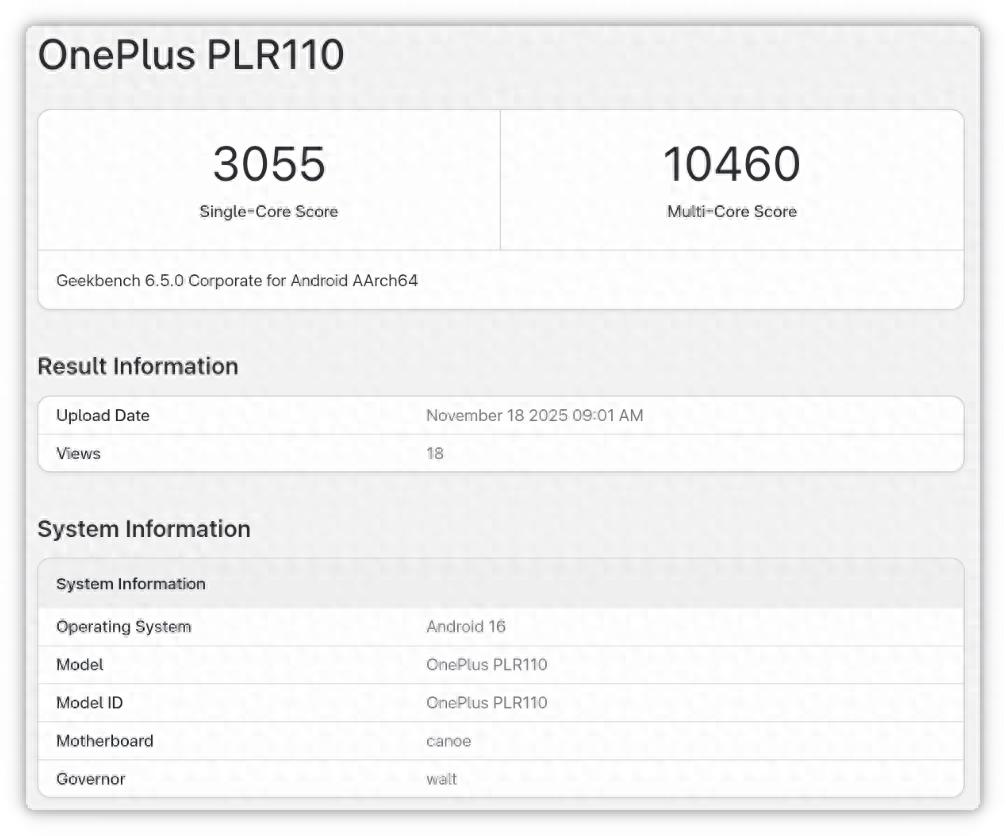Viewport: 1006px width, 836px height.
Task: Click the Governor row label
Action: tap(90, 779)
